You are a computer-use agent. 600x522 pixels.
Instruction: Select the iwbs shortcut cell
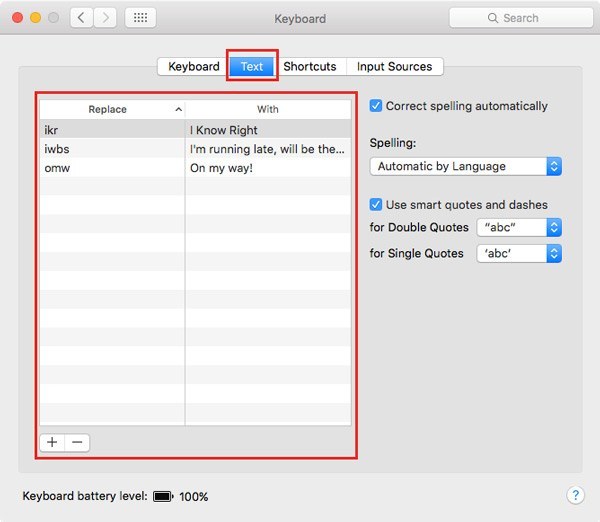(112, 149)
